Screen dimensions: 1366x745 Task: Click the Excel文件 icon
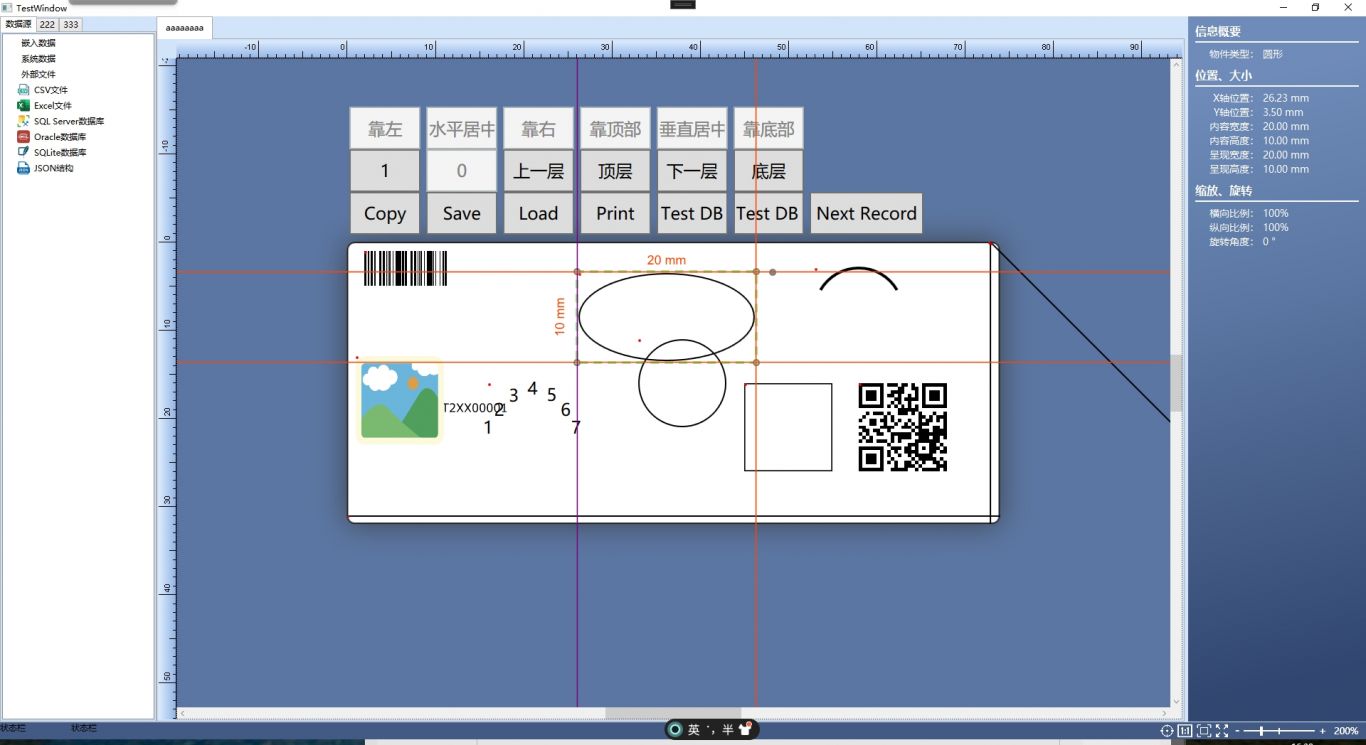[23, 105]
